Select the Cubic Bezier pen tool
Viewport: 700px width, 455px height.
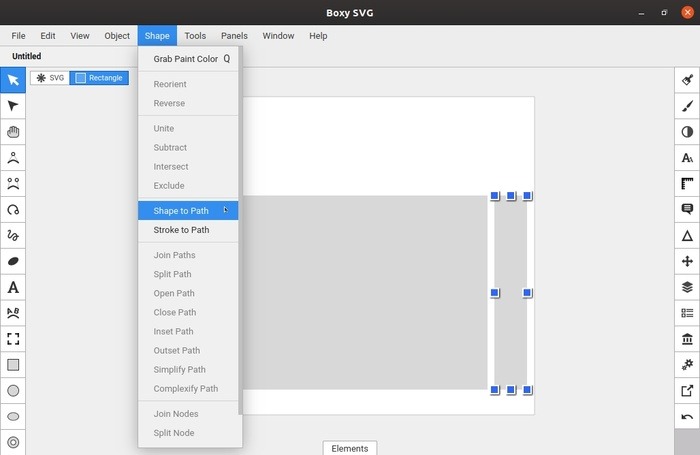(x=13, y=184)
